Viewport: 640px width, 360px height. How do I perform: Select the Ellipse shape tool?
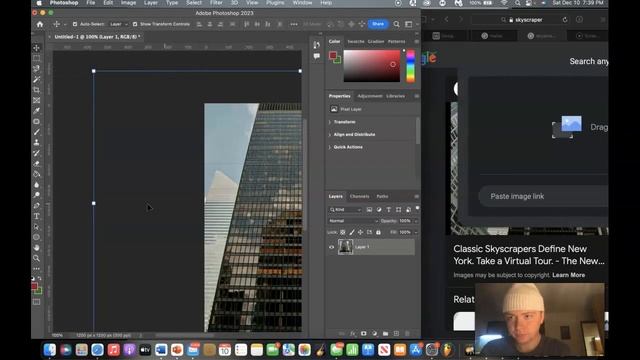tap(36, 237)
